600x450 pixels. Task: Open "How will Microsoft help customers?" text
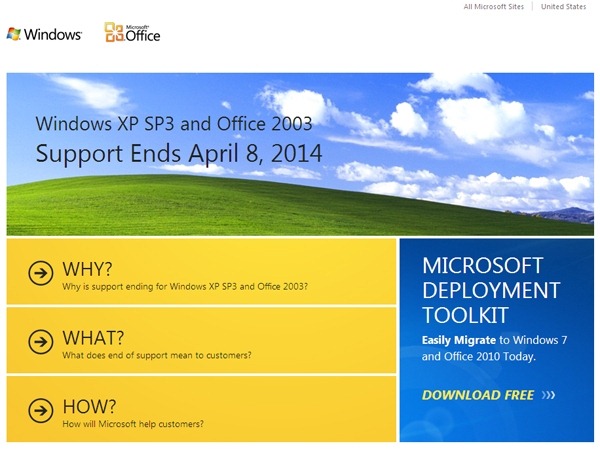point(133,424)
